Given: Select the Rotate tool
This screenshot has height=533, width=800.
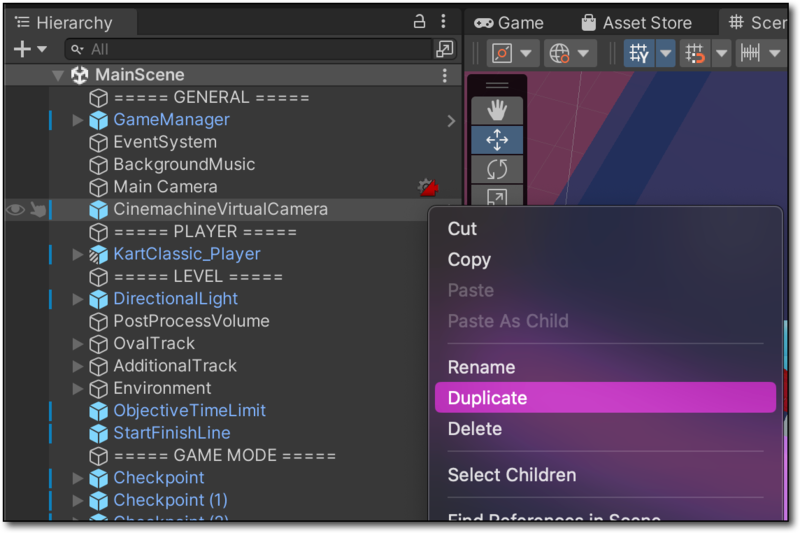Looking at the screenshot, I should pyautogui.click(x=497, y=169).
